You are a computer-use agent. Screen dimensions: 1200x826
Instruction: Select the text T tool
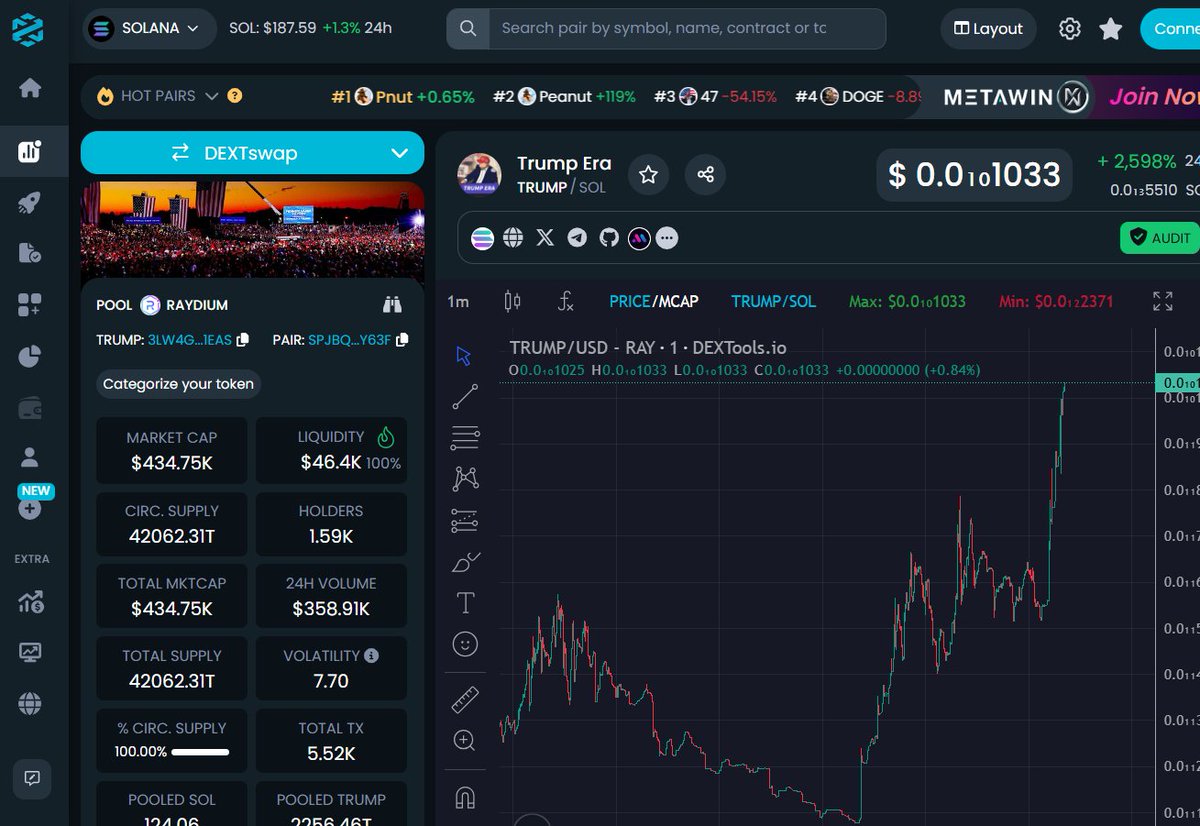point(465,602)
